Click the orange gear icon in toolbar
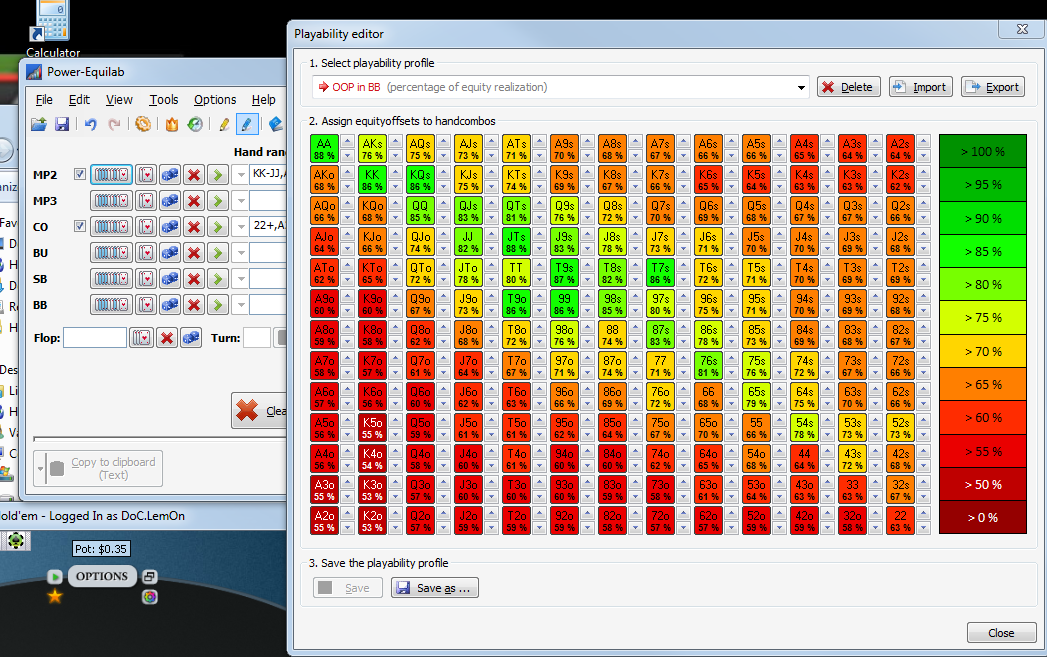 coord(143,124)
